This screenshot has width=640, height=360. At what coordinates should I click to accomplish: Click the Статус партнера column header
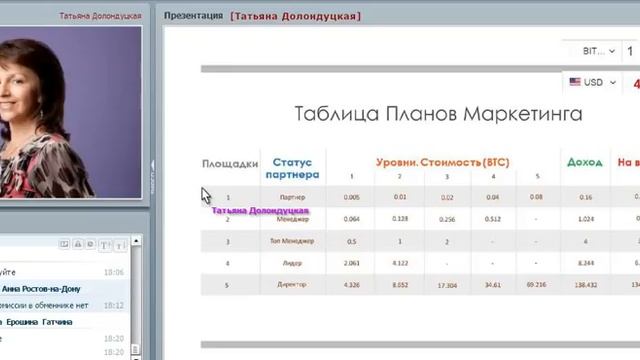[292, 168]
